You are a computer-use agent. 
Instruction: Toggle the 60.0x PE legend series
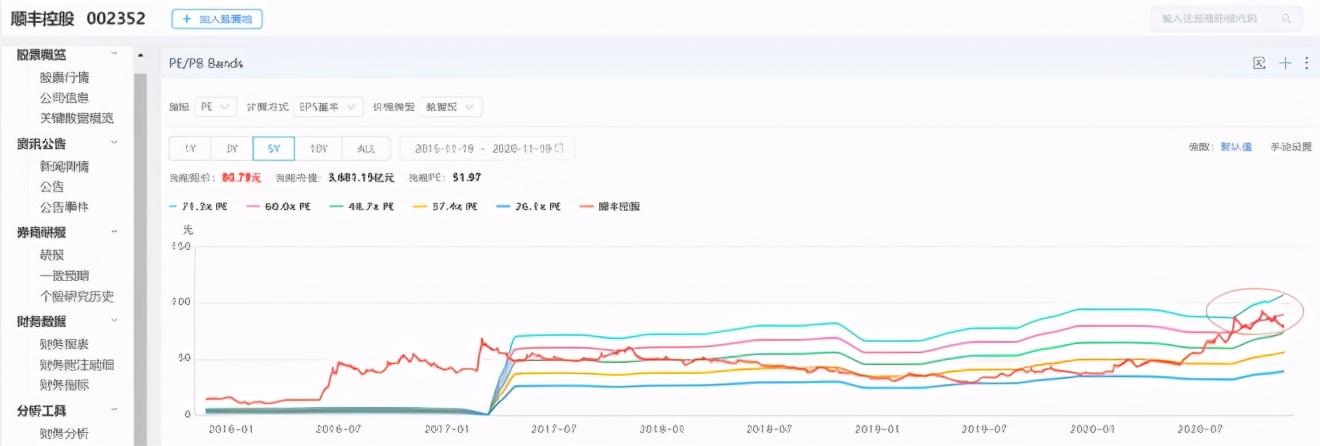coord(281,206)
